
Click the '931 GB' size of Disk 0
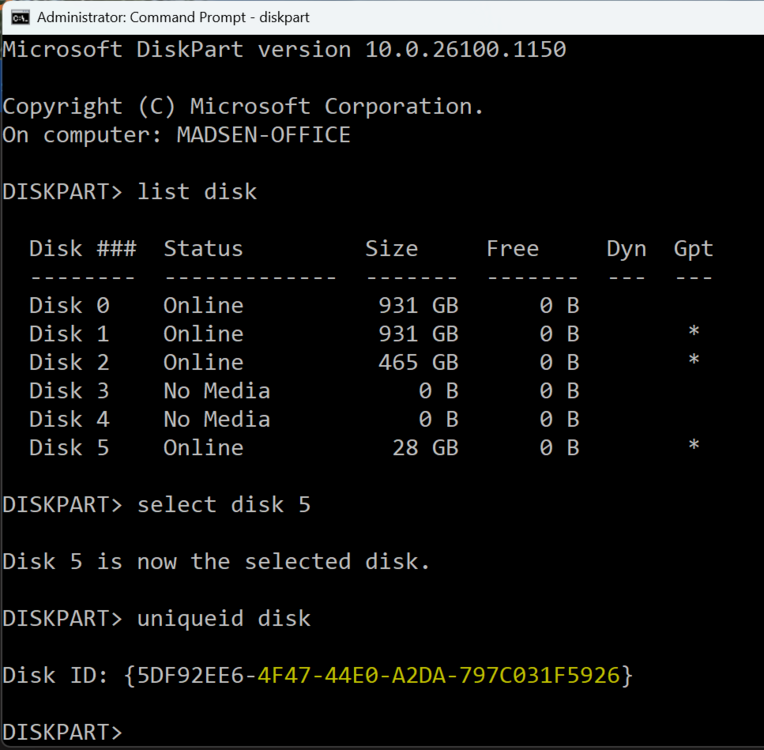pos(419,306)
